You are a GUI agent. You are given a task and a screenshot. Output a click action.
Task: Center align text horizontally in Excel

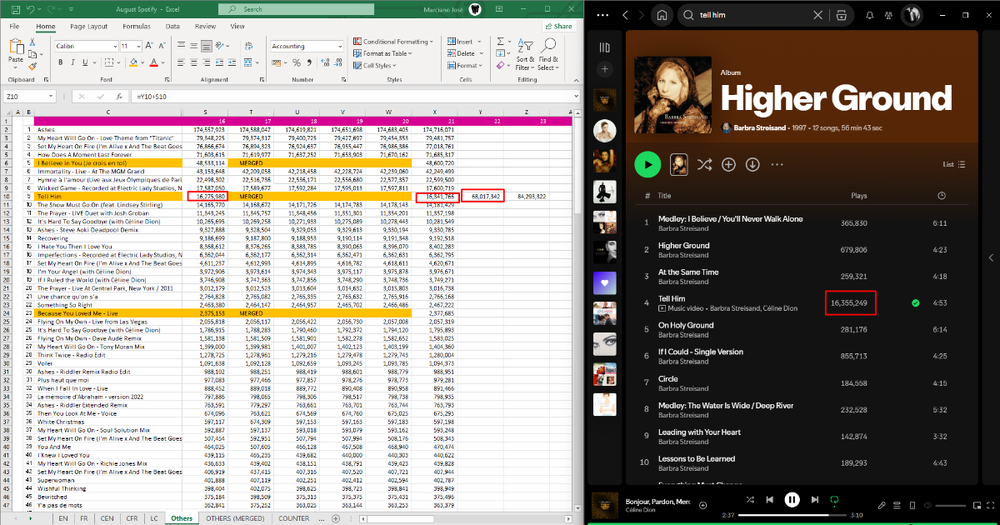[194, 63]
